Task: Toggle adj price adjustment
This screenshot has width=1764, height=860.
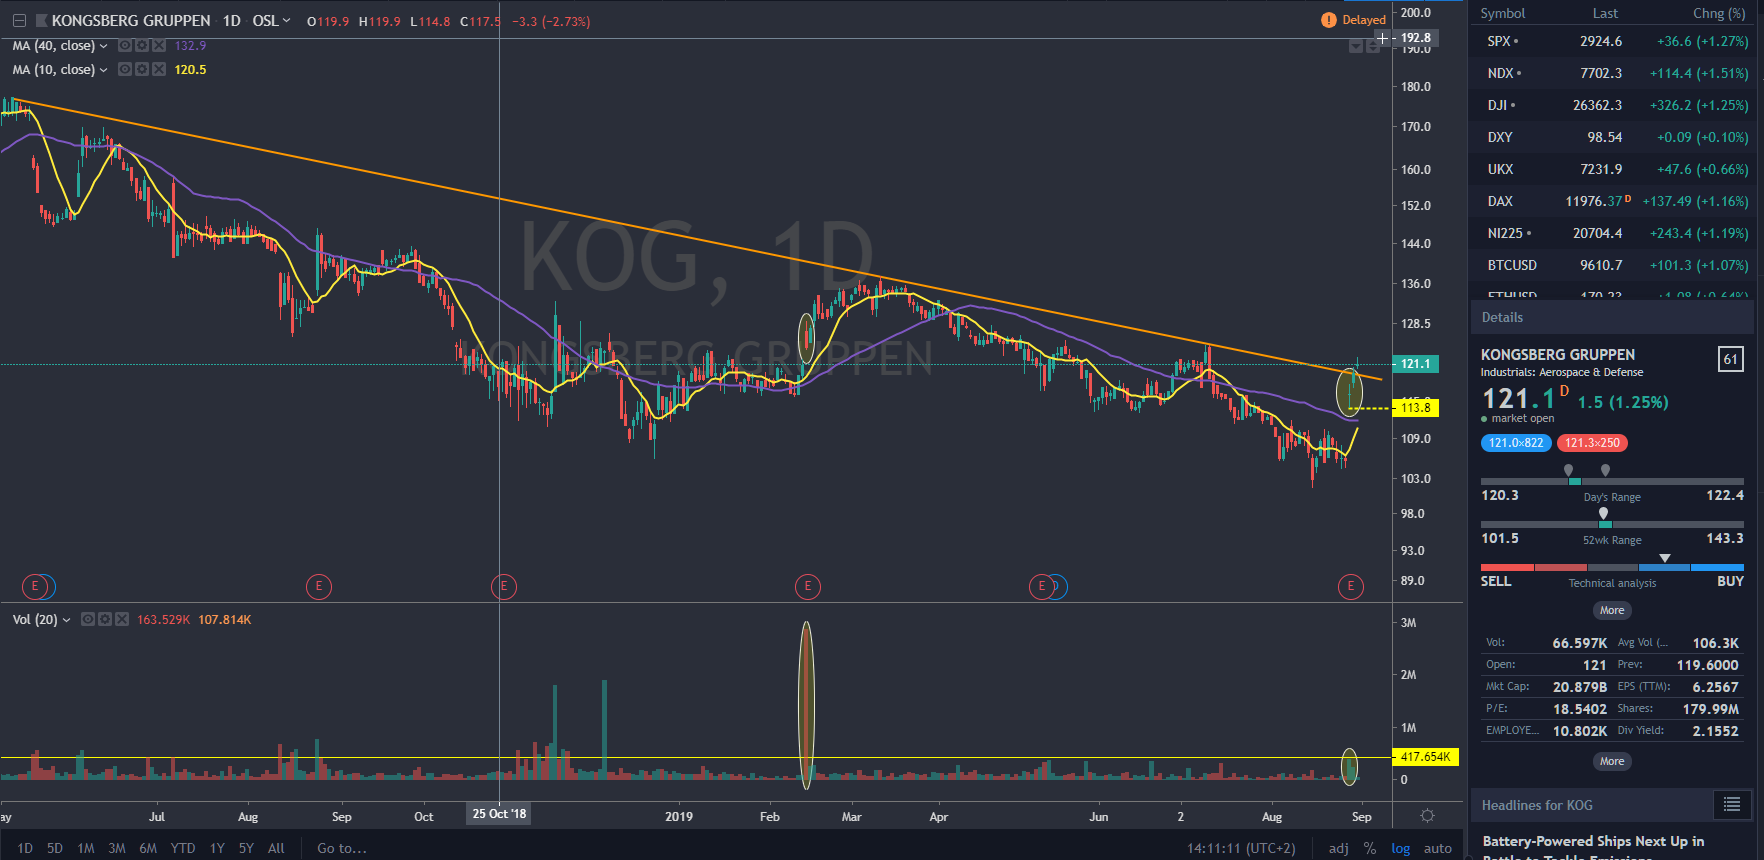Action: pos(1339,848)
